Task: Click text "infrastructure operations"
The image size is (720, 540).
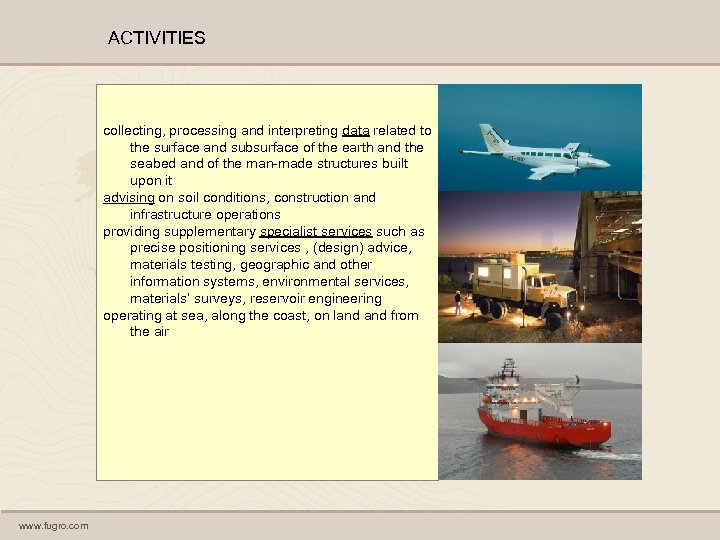Action: (205, 214)
